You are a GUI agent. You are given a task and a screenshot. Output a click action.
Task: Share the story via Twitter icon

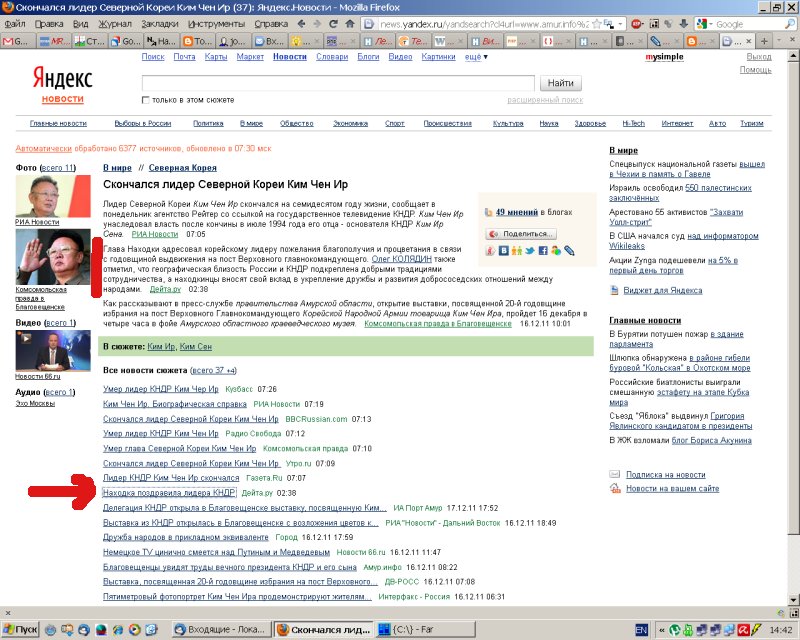pyautogui.click(x=530, y=250)
